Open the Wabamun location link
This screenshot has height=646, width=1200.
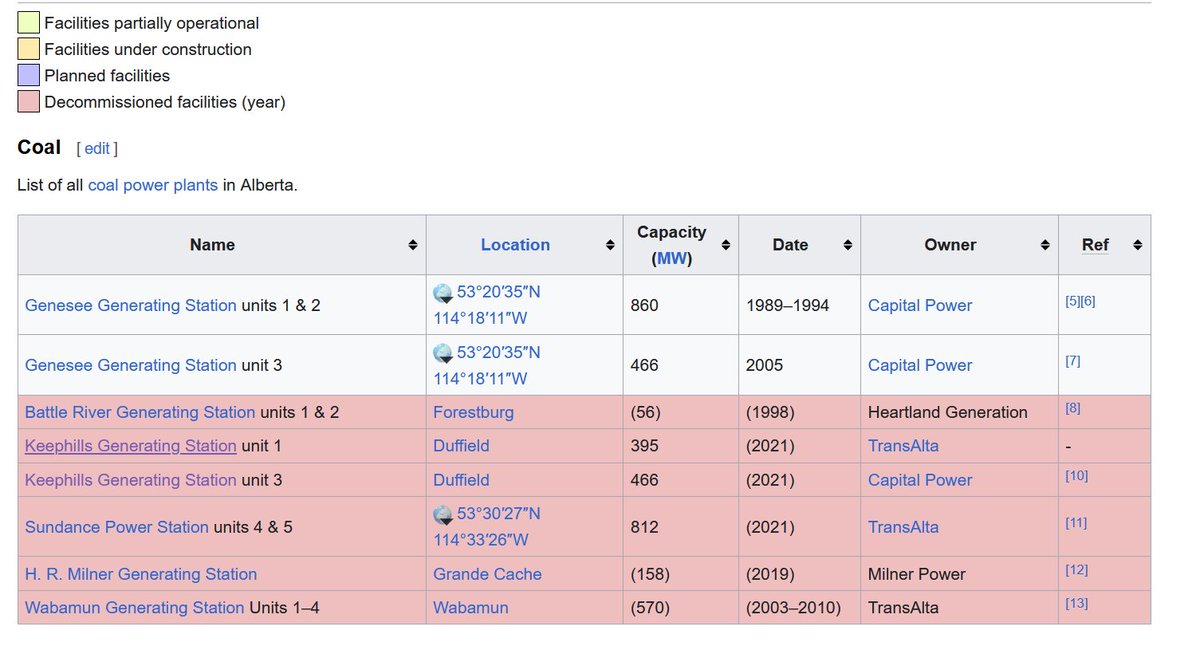tap(471, 608)
